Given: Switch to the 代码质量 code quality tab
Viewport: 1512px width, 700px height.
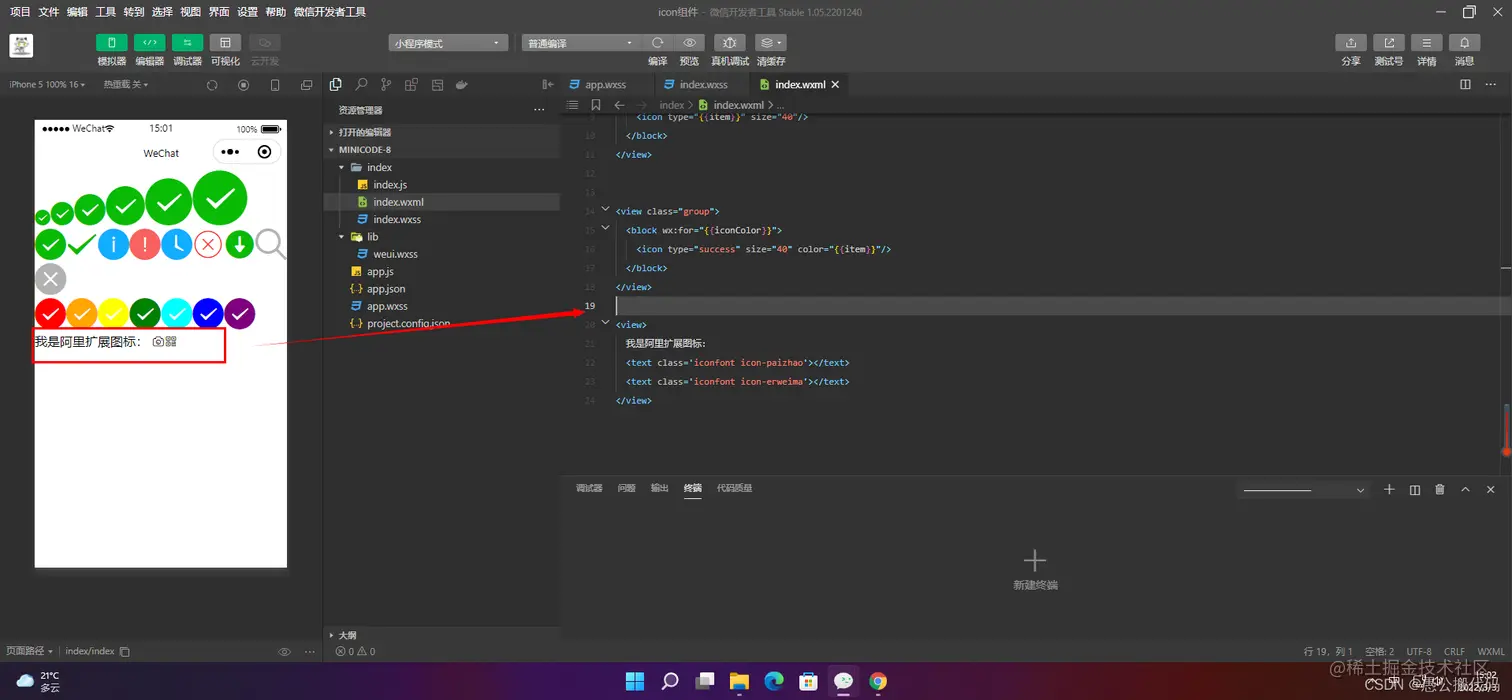Looking at the screenshot, I should pyautogui.click(x=734, y=488).
